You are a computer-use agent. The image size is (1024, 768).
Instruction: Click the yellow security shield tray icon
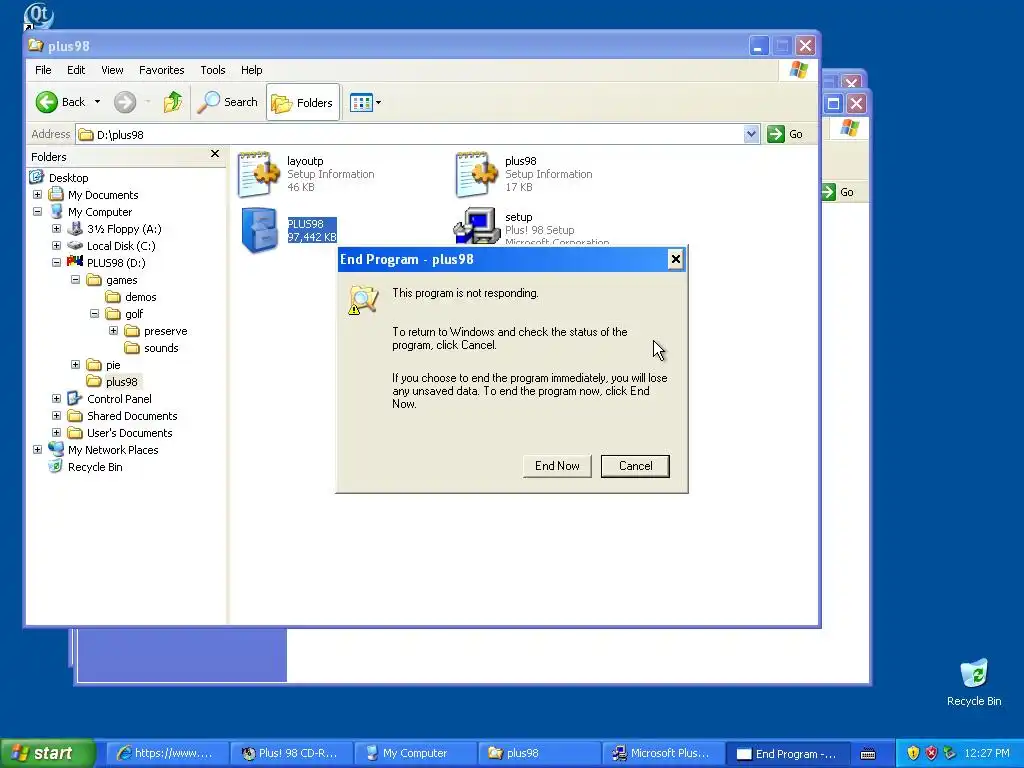[x=913, y=753]
